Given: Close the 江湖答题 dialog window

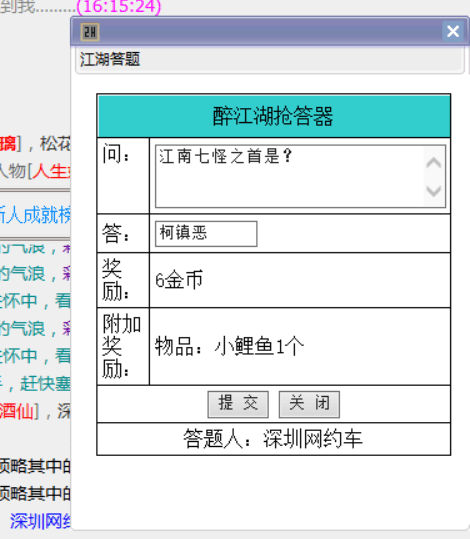Looking at the screenshot, I should click(453, 32).
